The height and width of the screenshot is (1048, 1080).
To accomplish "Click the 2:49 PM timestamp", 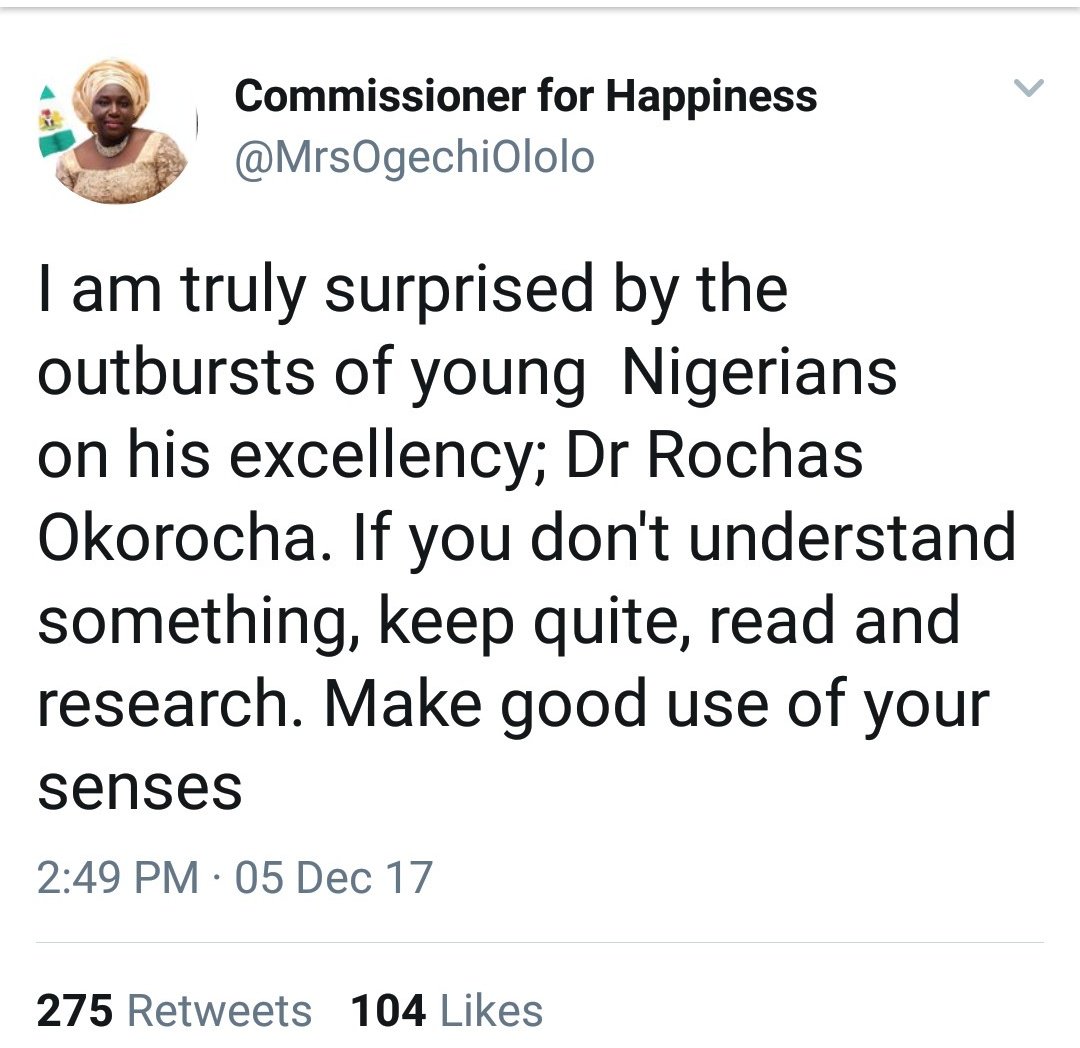I will click(x=117, y=878).
